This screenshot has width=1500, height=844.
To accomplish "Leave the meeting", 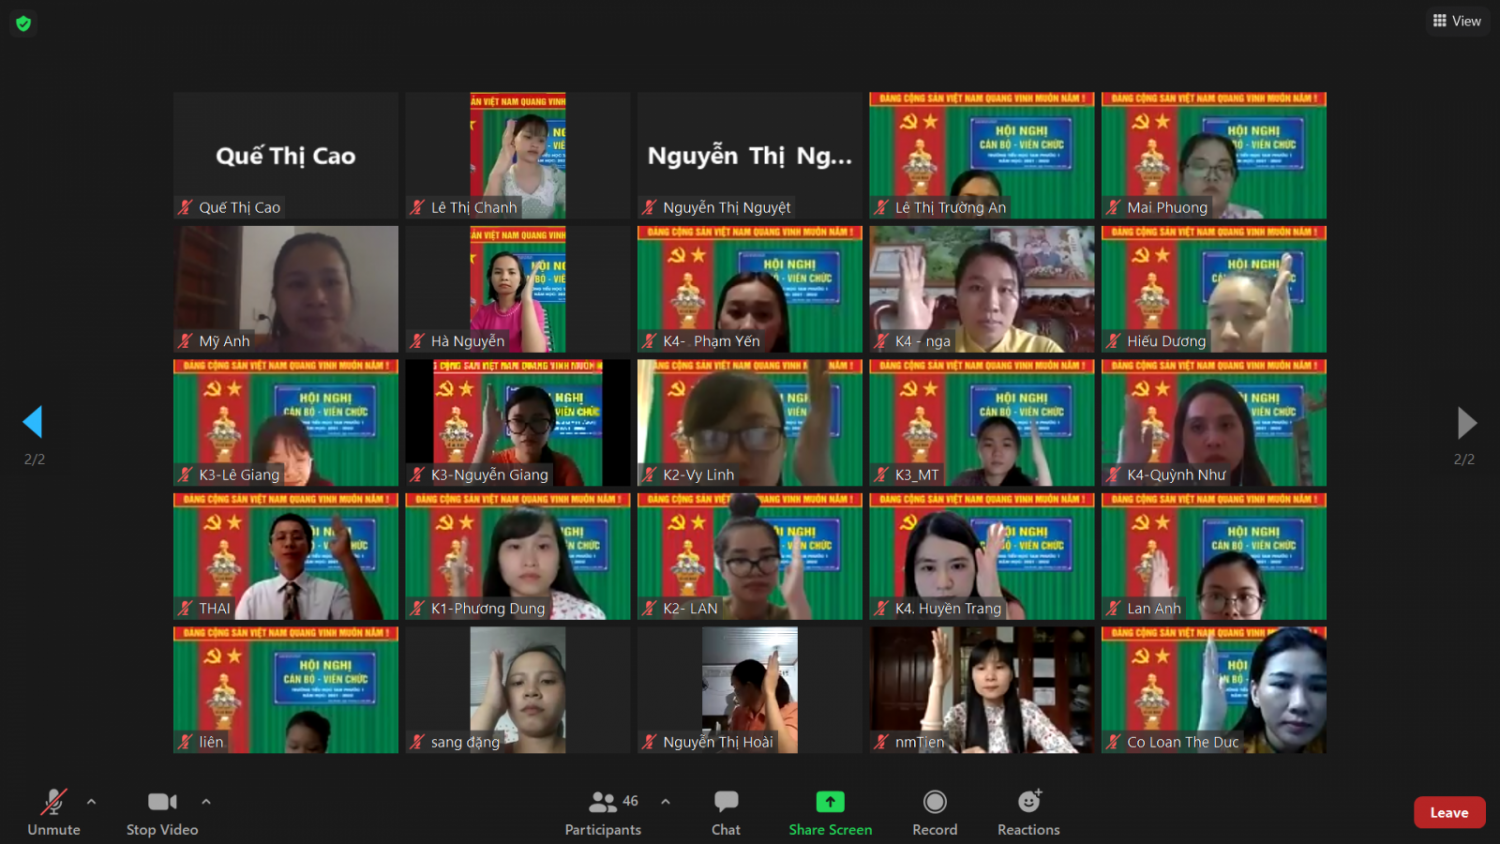I will click(1449, 812).
